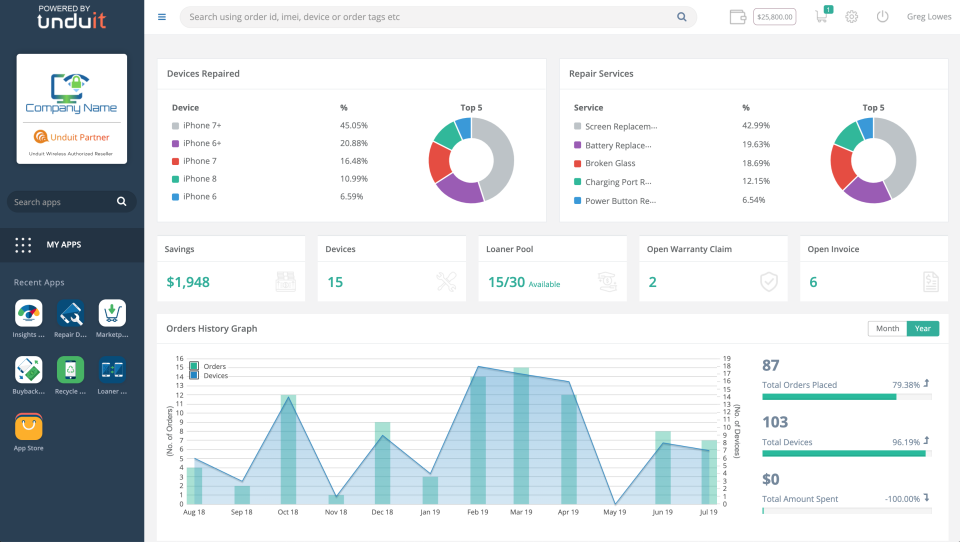Toggle the Devices legend checkbox in graph

[x=194, y=375]
